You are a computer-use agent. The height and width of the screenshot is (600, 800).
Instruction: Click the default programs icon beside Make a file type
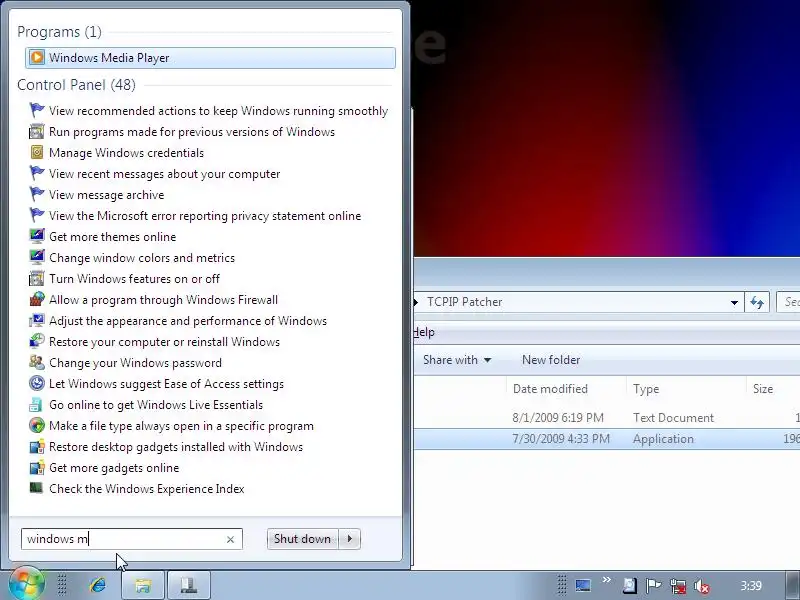coord(37,426)
